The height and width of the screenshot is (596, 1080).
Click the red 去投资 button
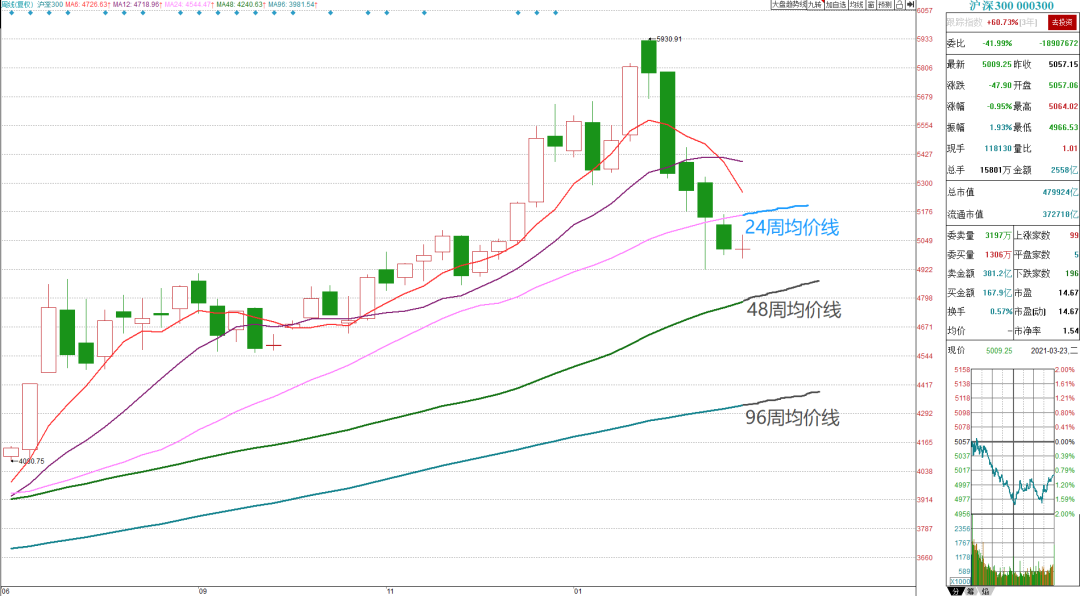[x=1061, y=22]
